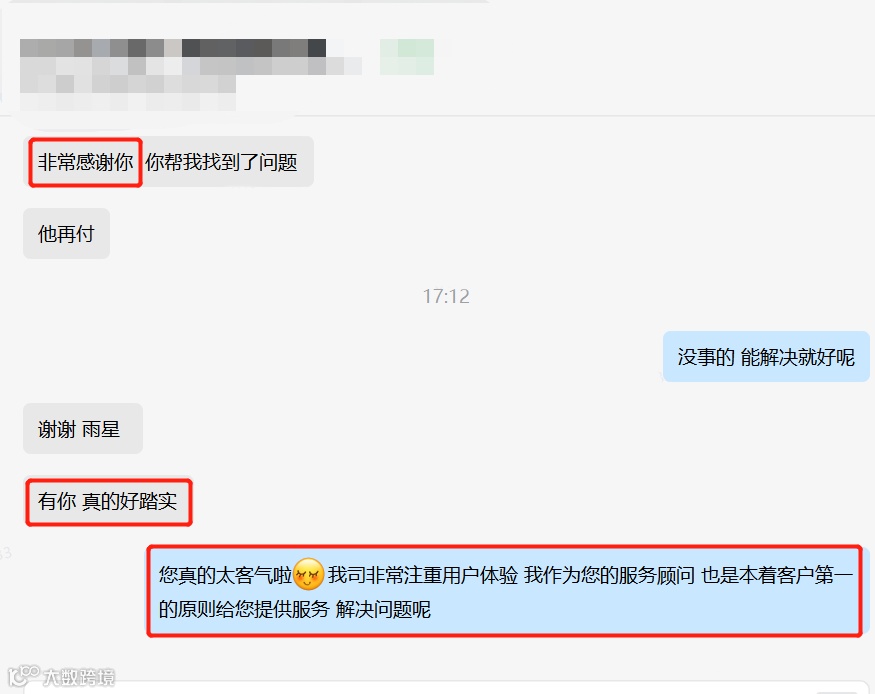Select the 你帮我找到了问题 message bubble

coord(169,162)
